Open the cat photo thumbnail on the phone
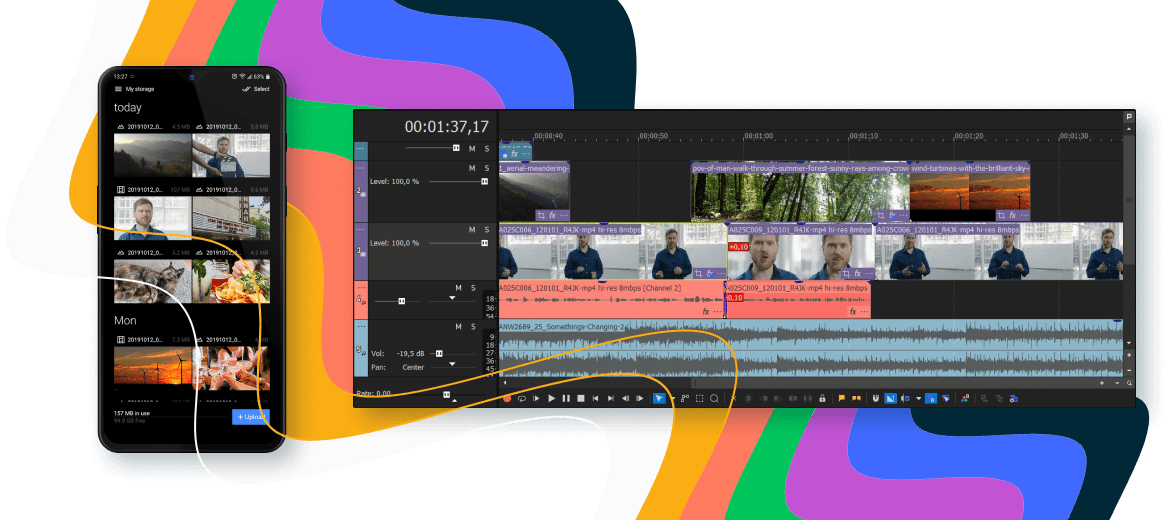This screenshot has height=520, width=1170. [152, 281]
